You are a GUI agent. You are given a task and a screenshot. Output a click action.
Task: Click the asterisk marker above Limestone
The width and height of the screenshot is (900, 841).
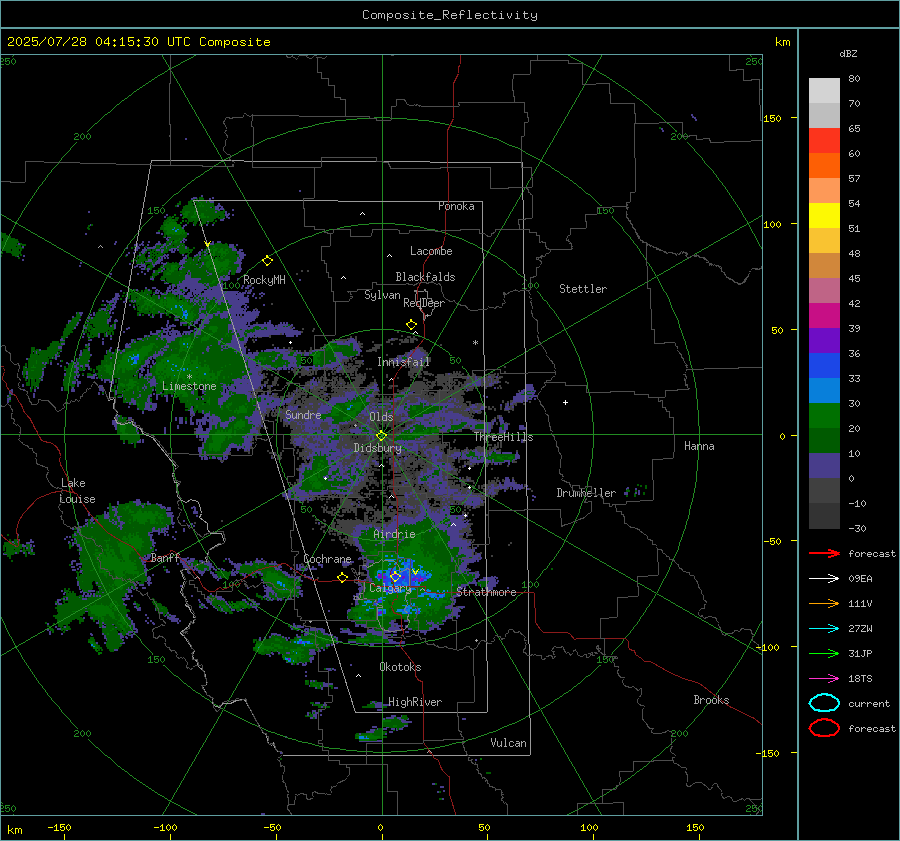point(189,377)
